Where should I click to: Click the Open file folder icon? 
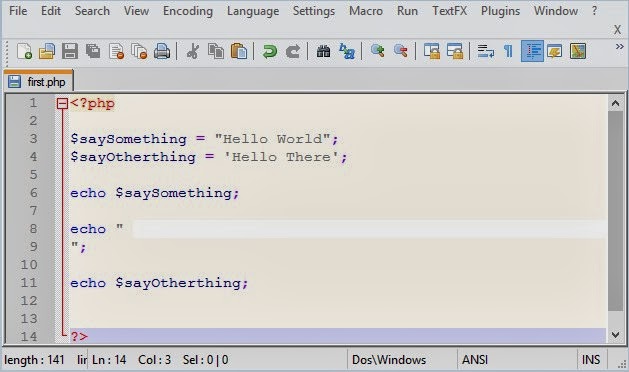coord(47,51)
